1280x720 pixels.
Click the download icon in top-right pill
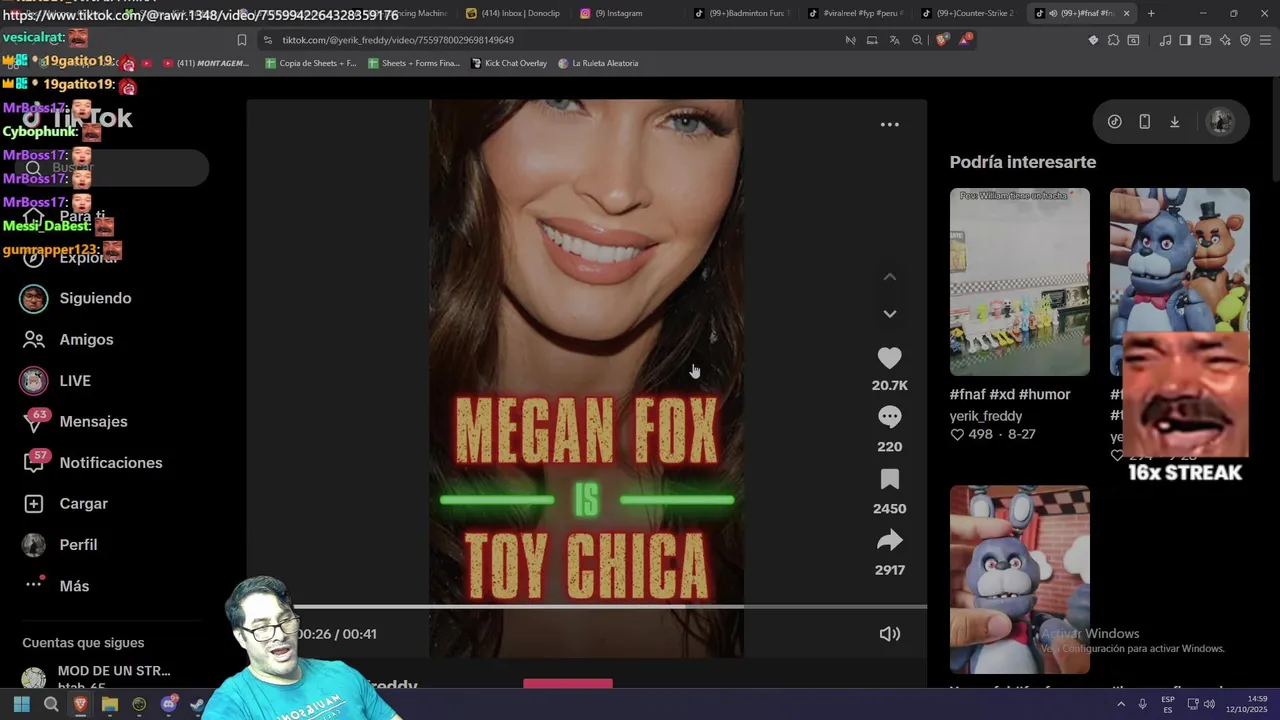1174,122
